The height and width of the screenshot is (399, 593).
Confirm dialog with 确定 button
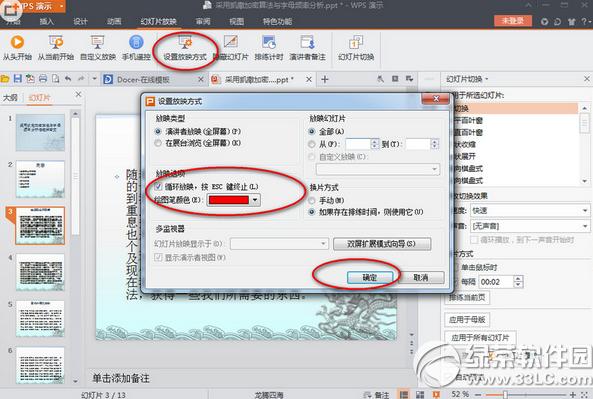point(369,278)
